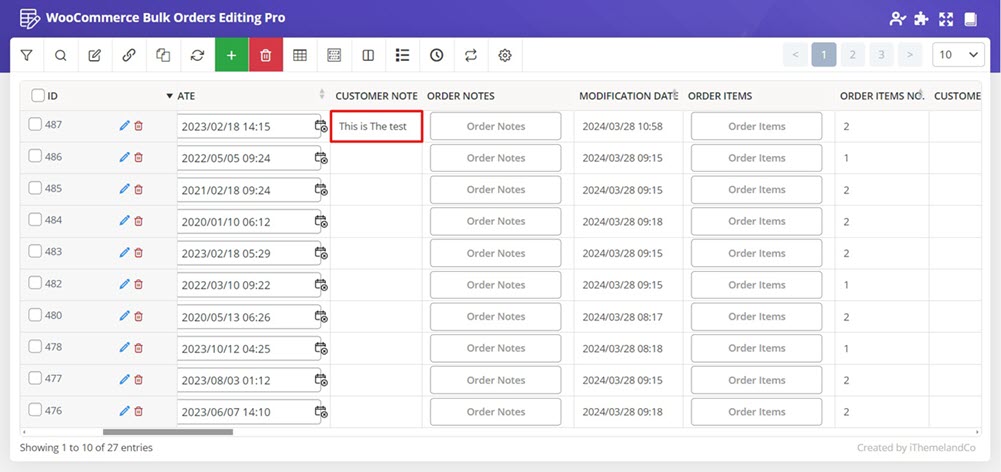Viewport: 1001px width, 472px height.
Task: Go to next page arrow
Action: click(x=910, y=55)
